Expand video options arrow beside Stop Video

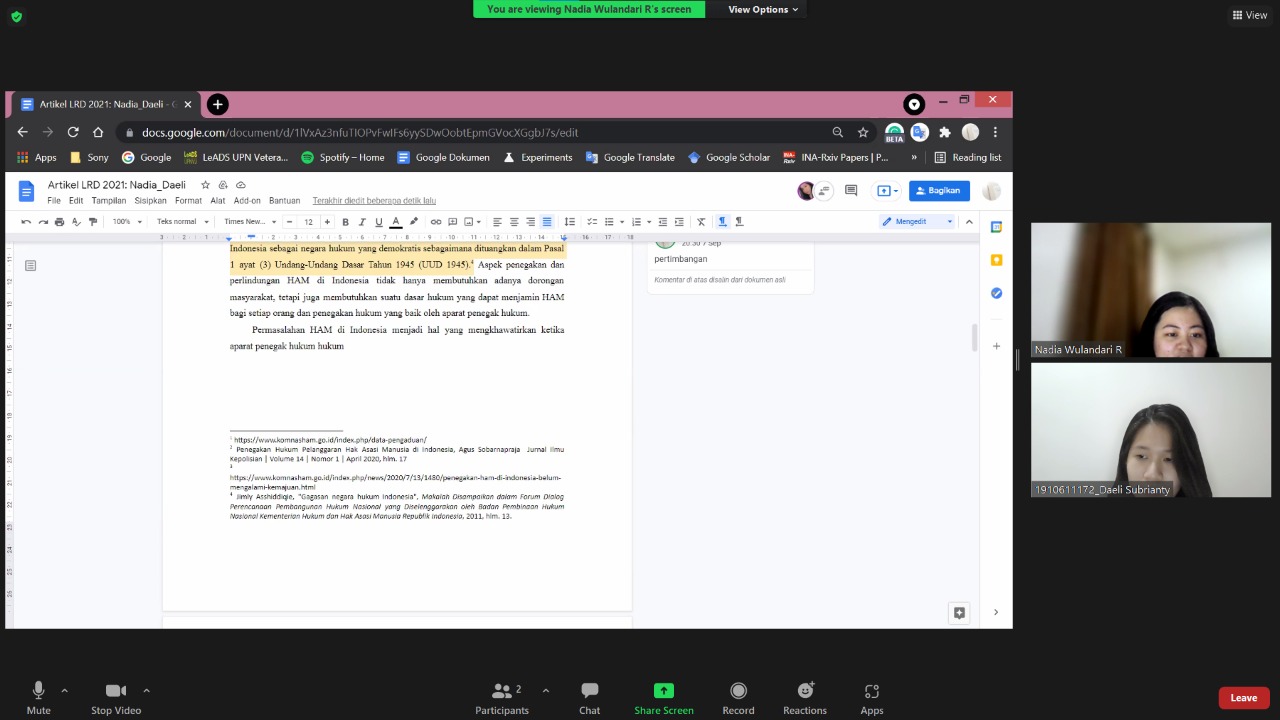coord(146,690)
